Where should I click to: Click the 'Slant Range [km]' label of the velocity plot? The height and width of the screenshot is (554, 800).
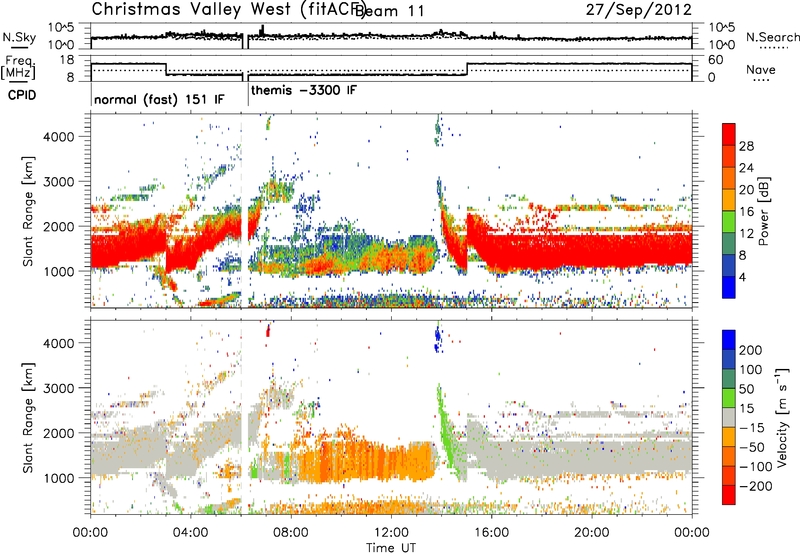(x=28, y=417)
